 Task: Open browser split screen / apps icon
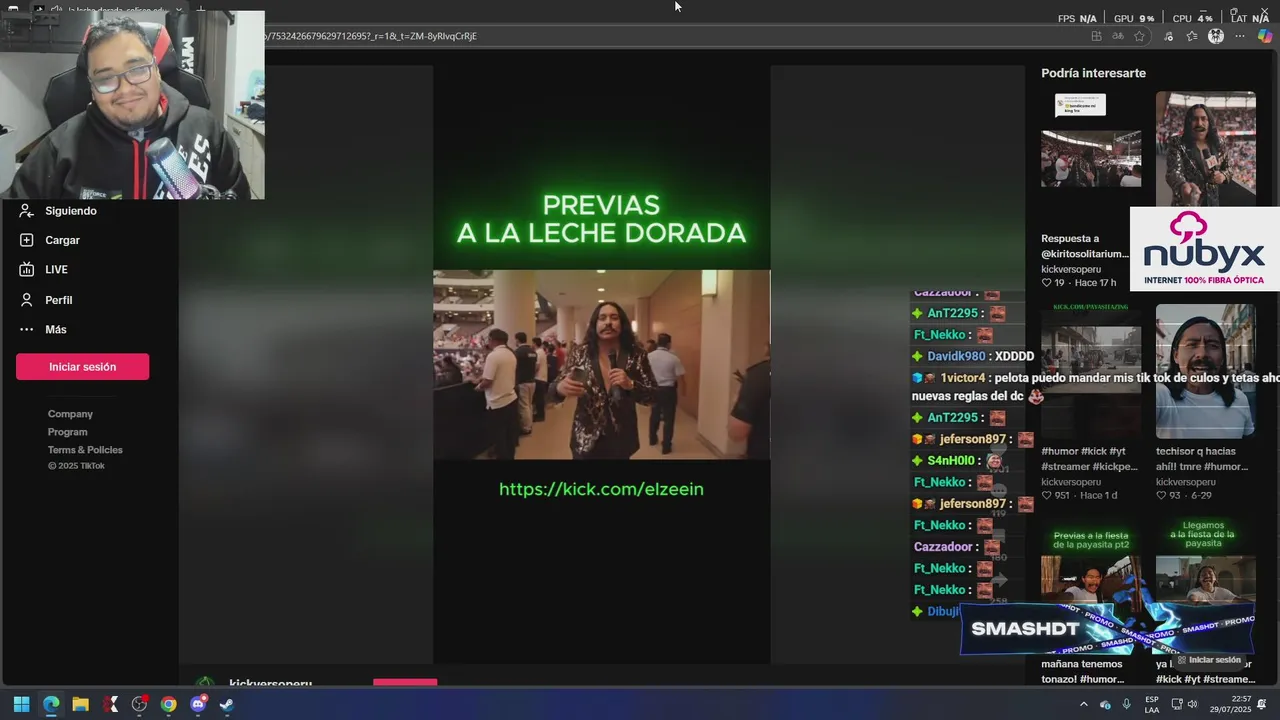1096,36
